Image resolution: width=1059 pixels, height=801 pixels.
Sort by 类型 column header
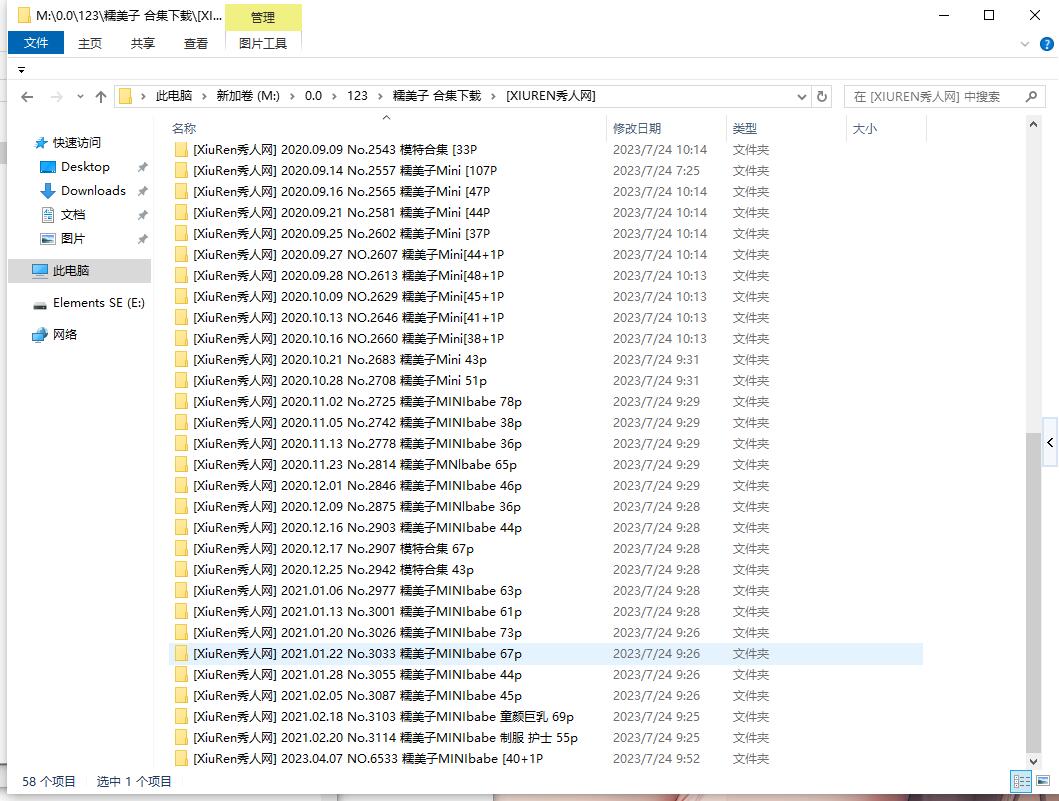[x=744, y=128]
